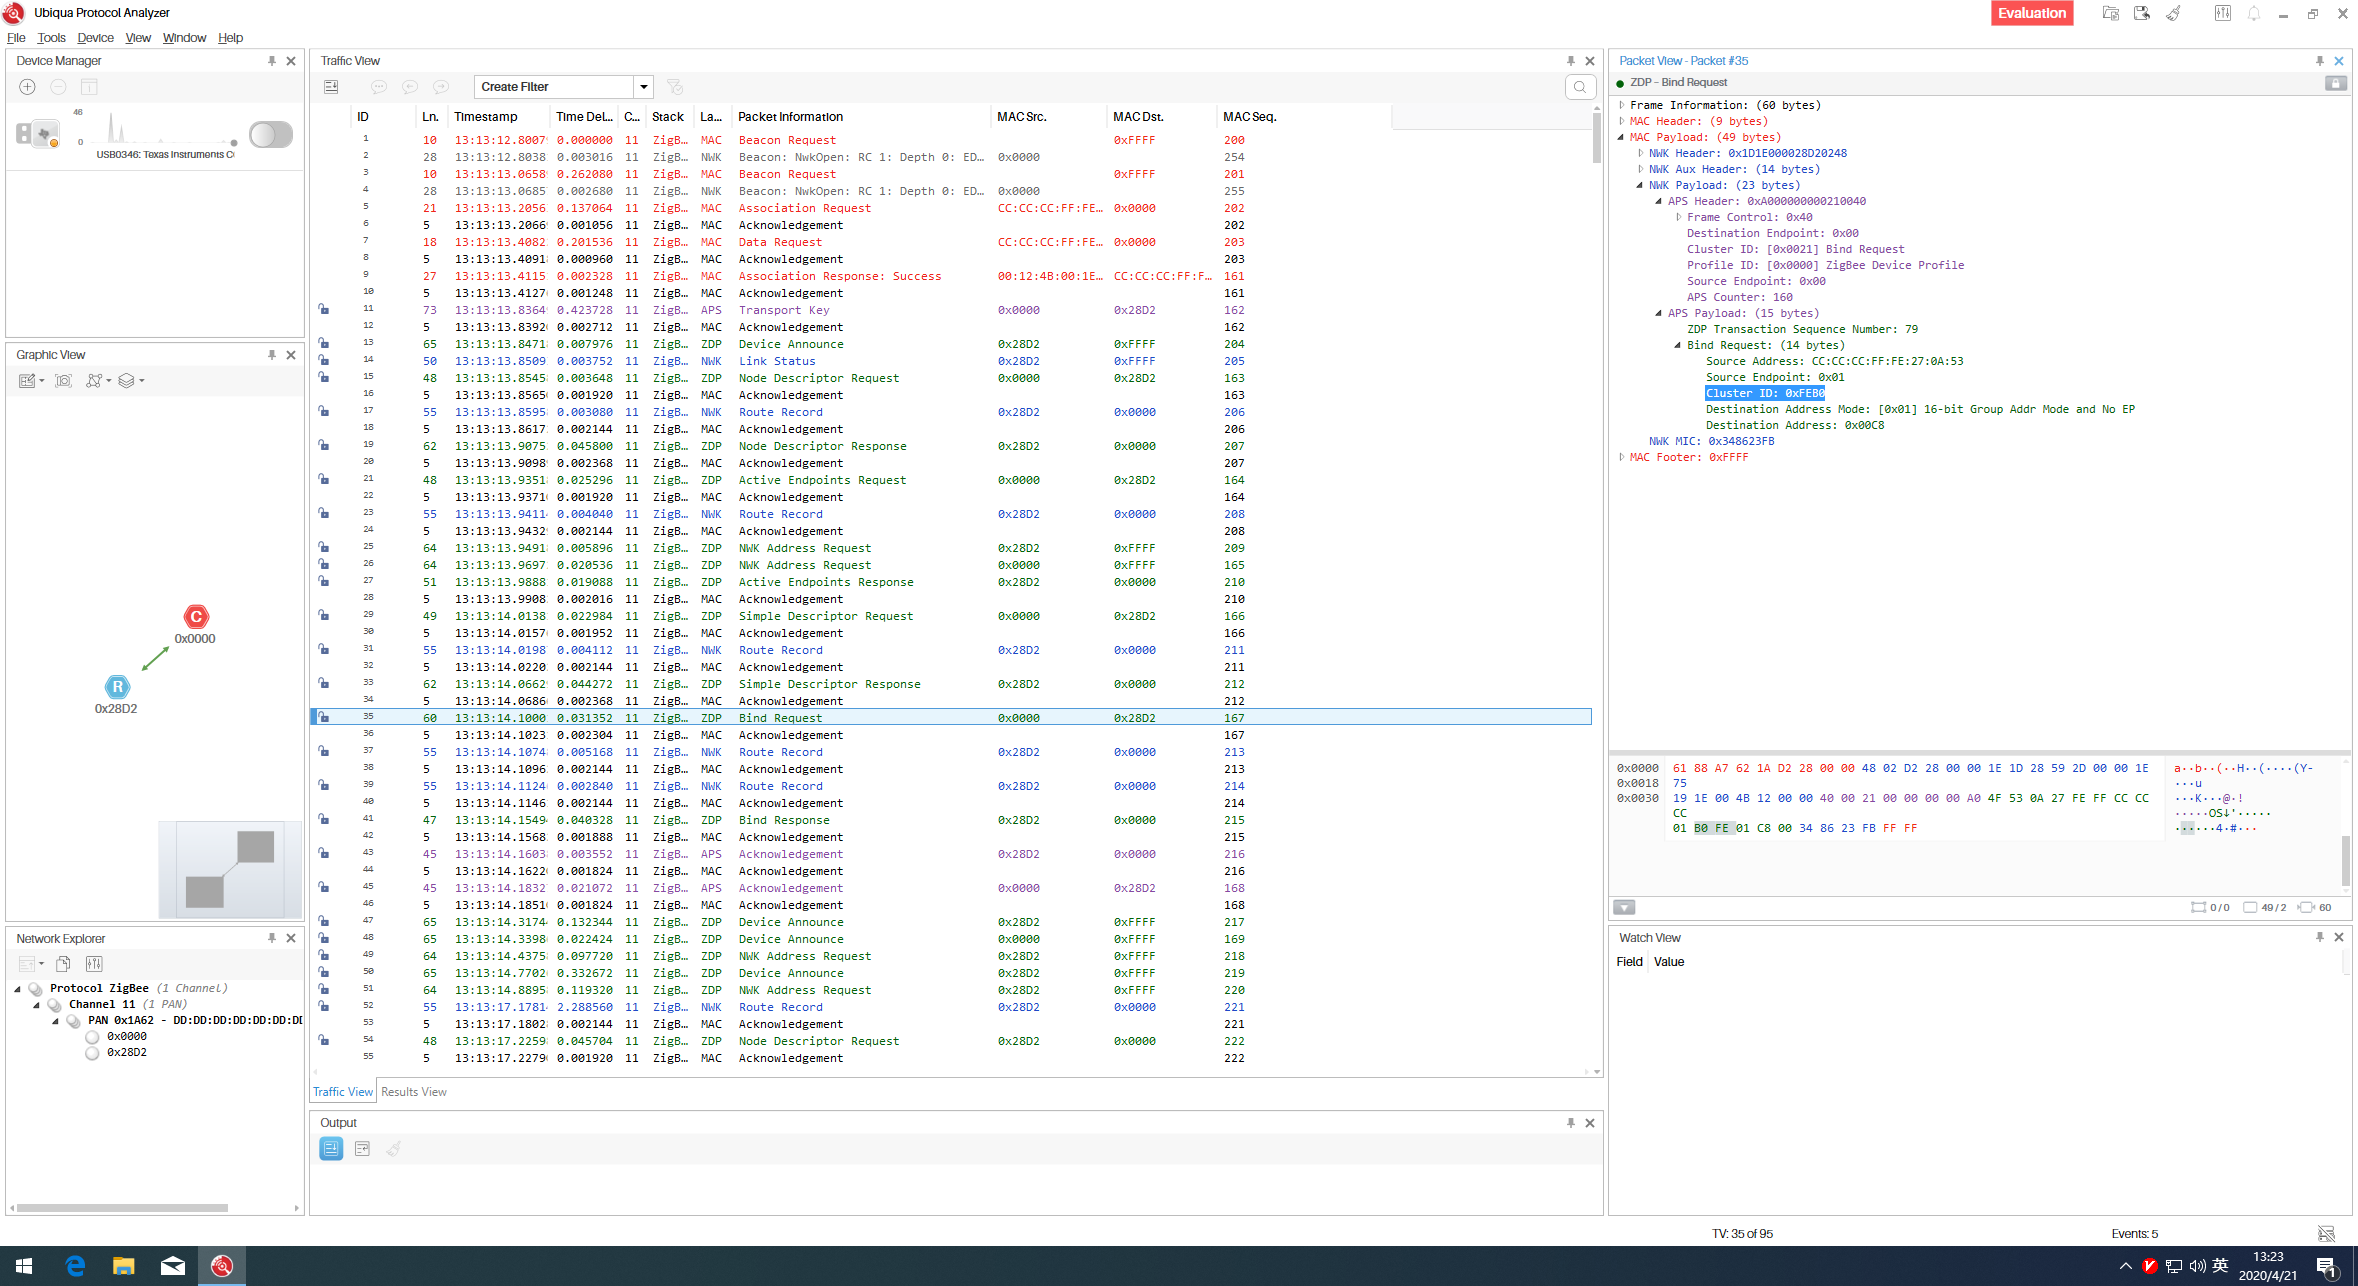
Task: Expand the Frame Information node
Action: [1622, 105]
